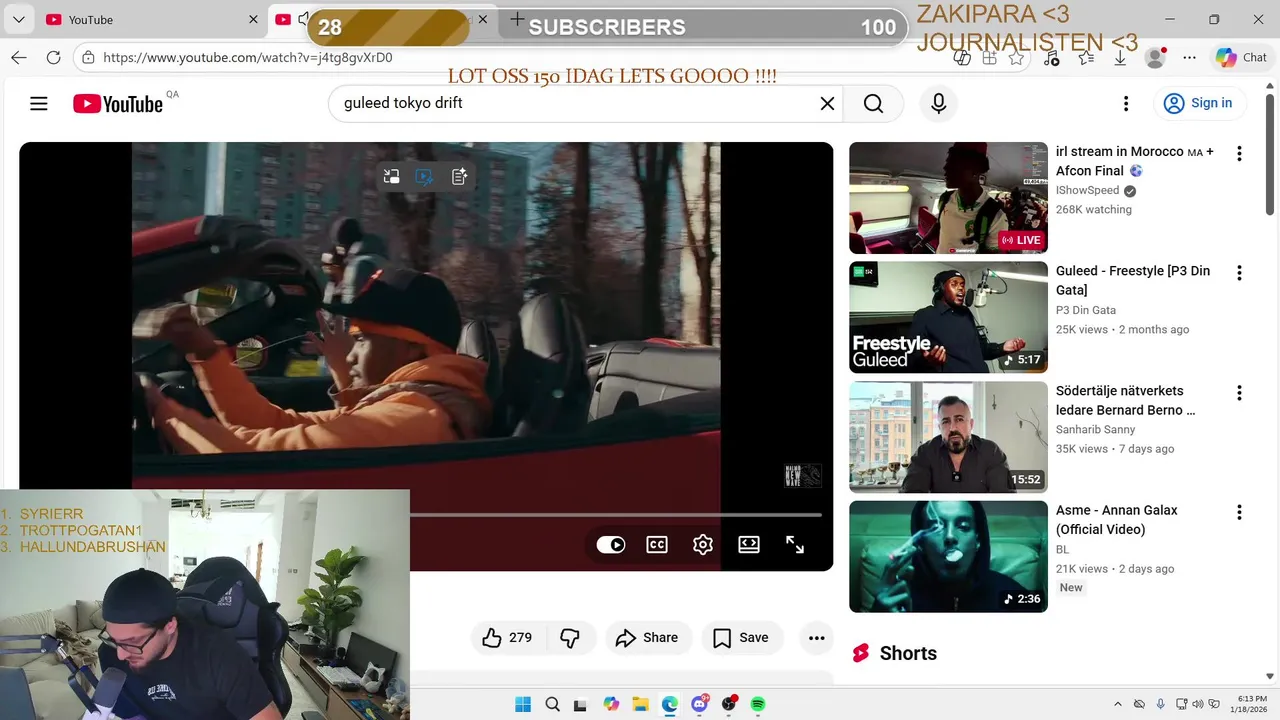Visit the IShowSpeed channel name
1280x720 pixels.
pos(1087,191)
